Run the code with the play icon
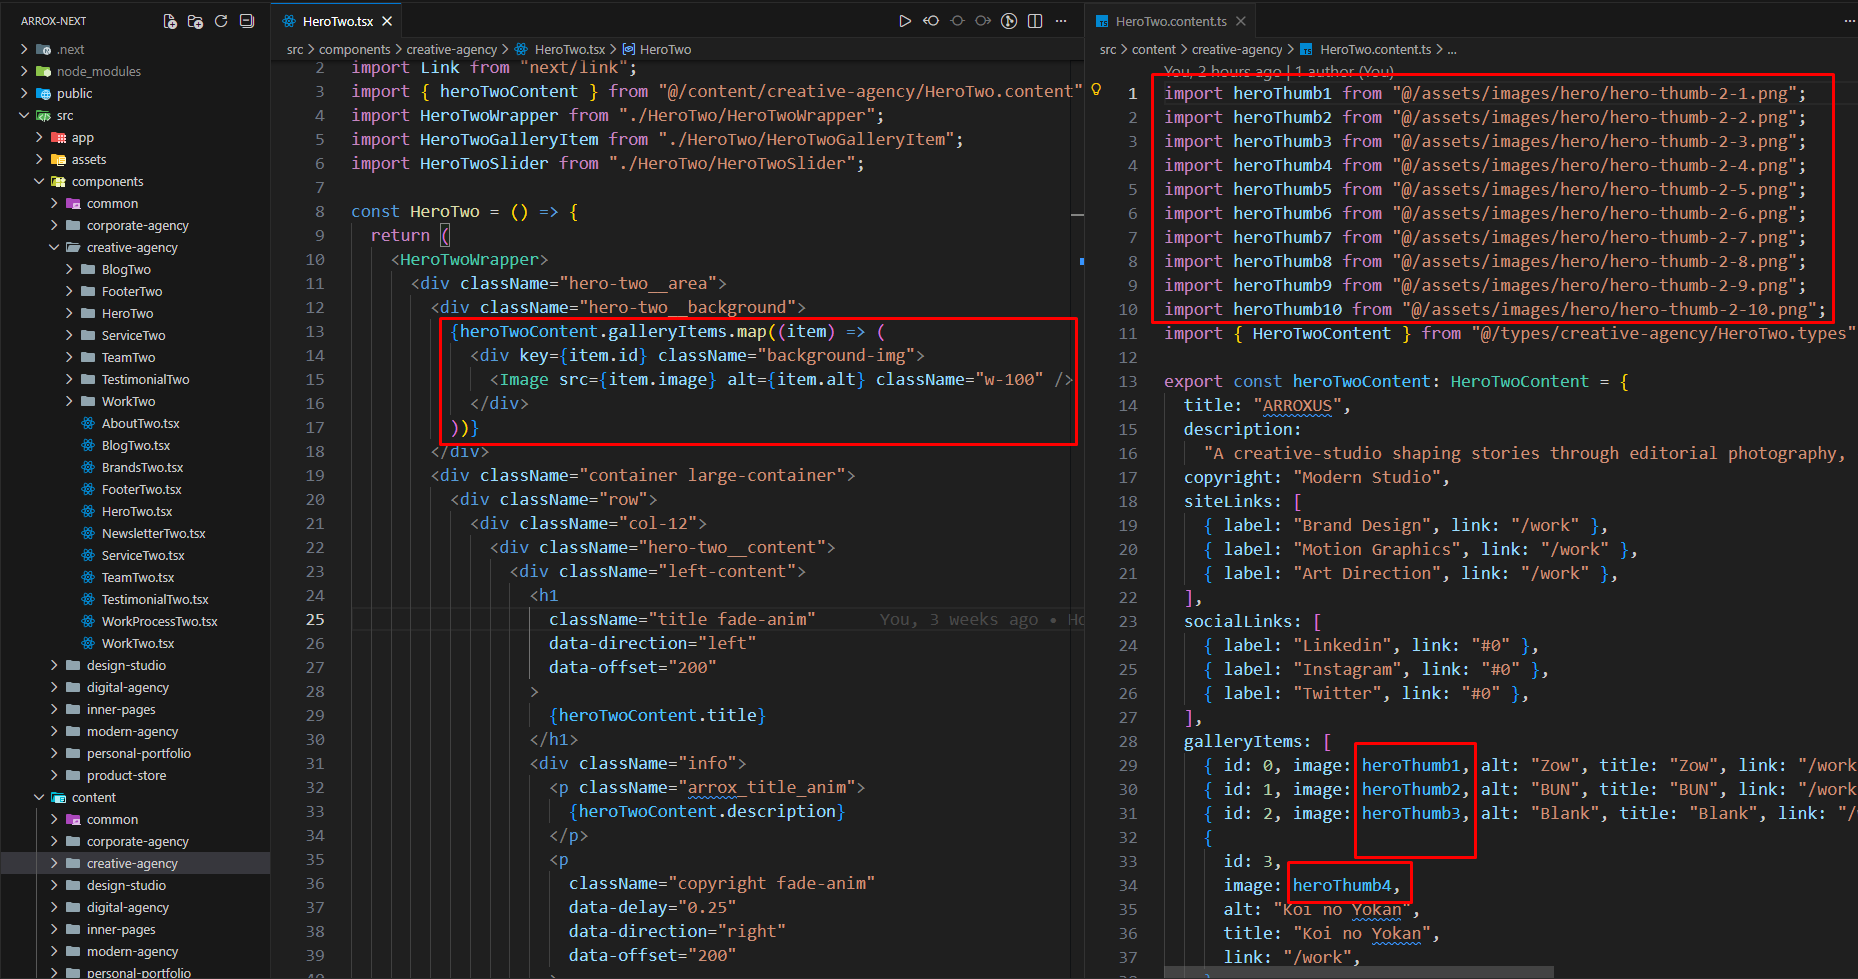Viewport: 1858px width, 979px height. pyautogui.click(x=904, y=21)
